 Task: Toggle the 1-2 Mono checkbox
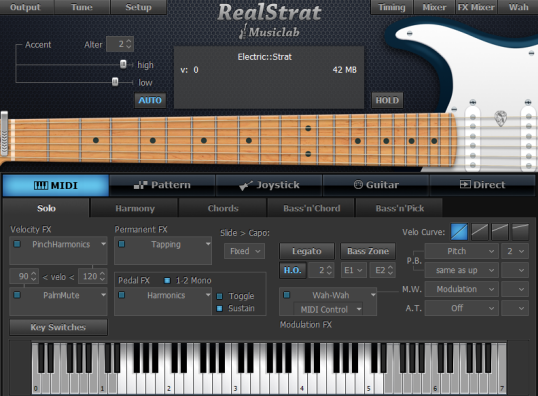coord(167,280)
